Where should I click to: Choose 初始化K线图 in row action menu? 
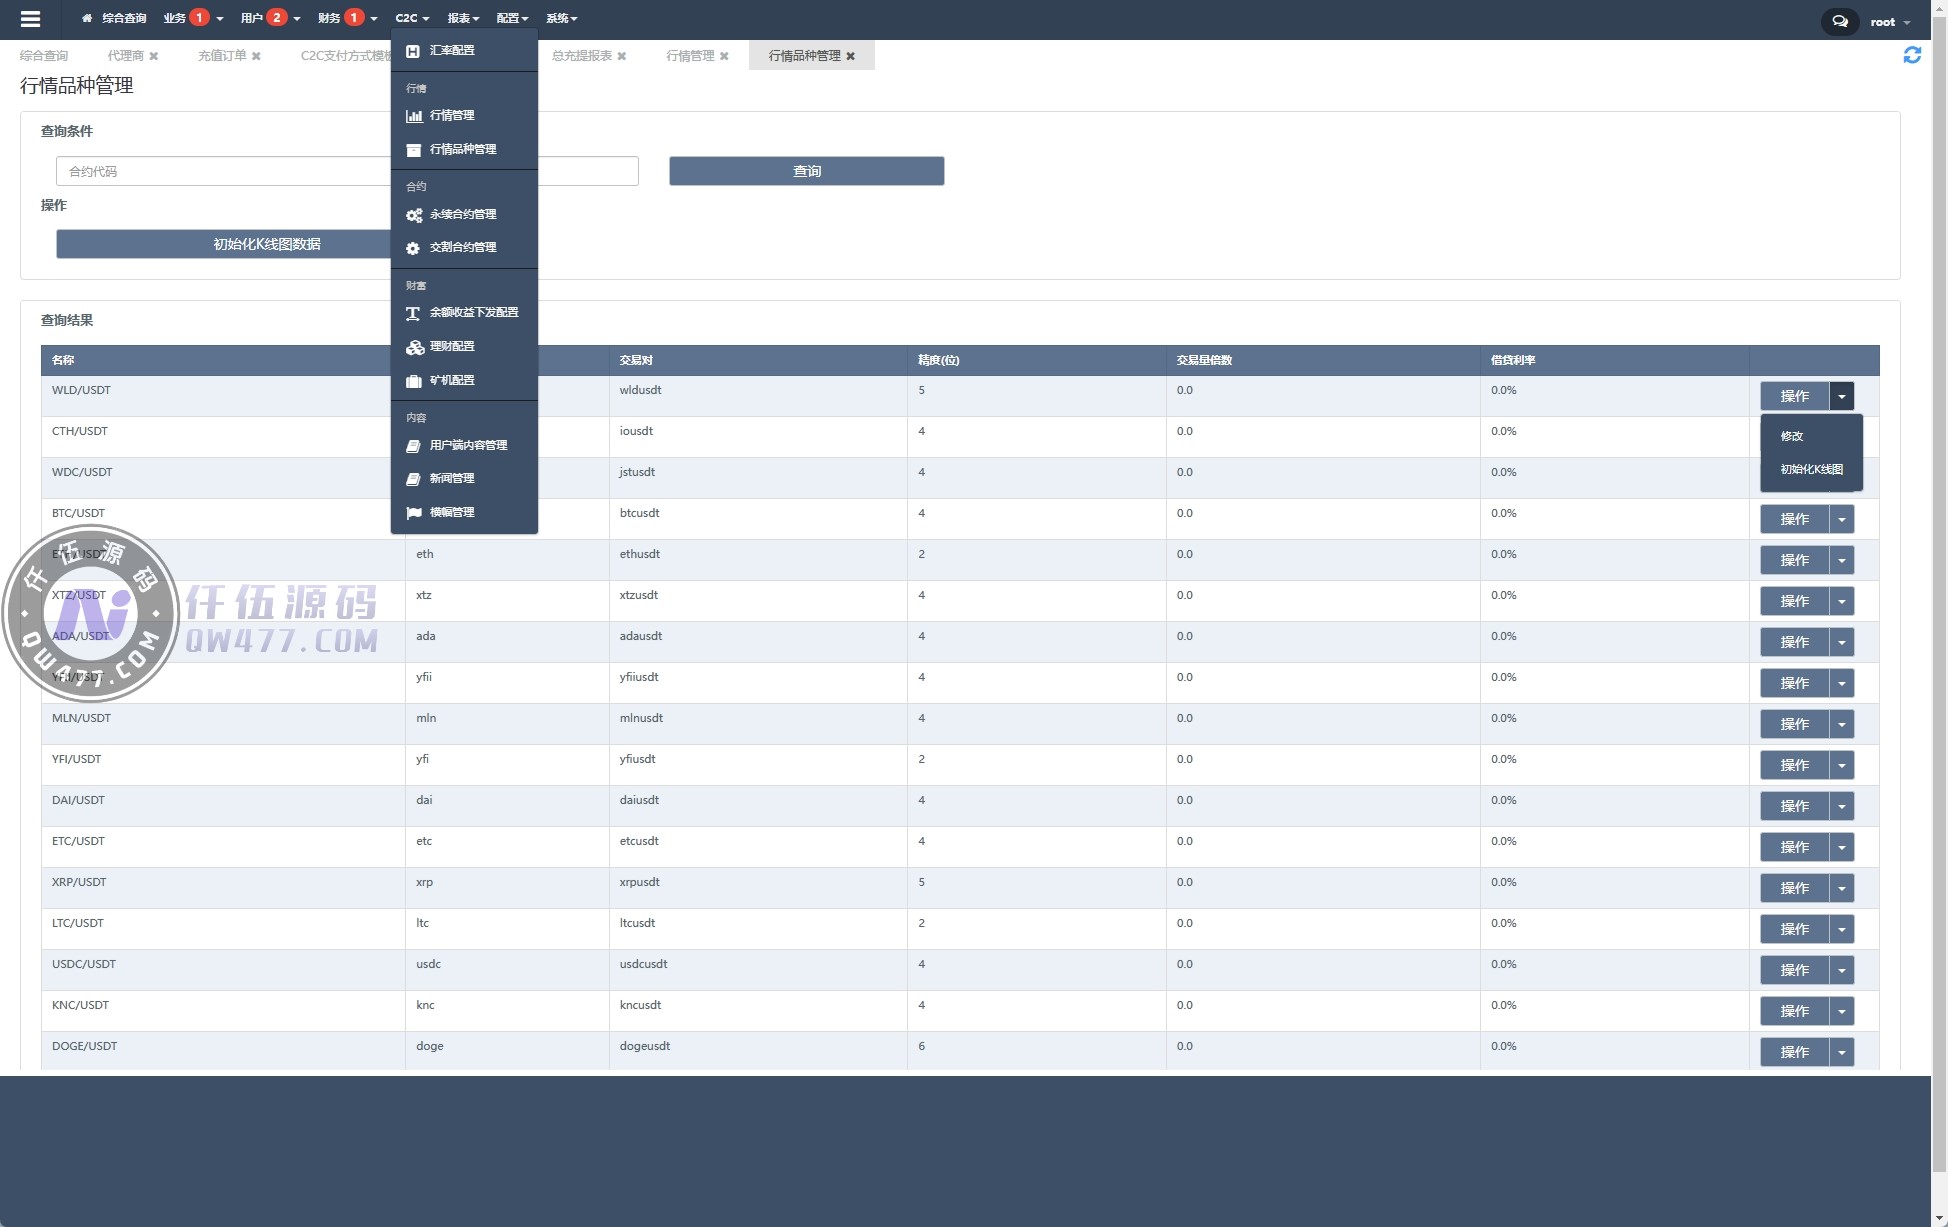[1811, 469]
